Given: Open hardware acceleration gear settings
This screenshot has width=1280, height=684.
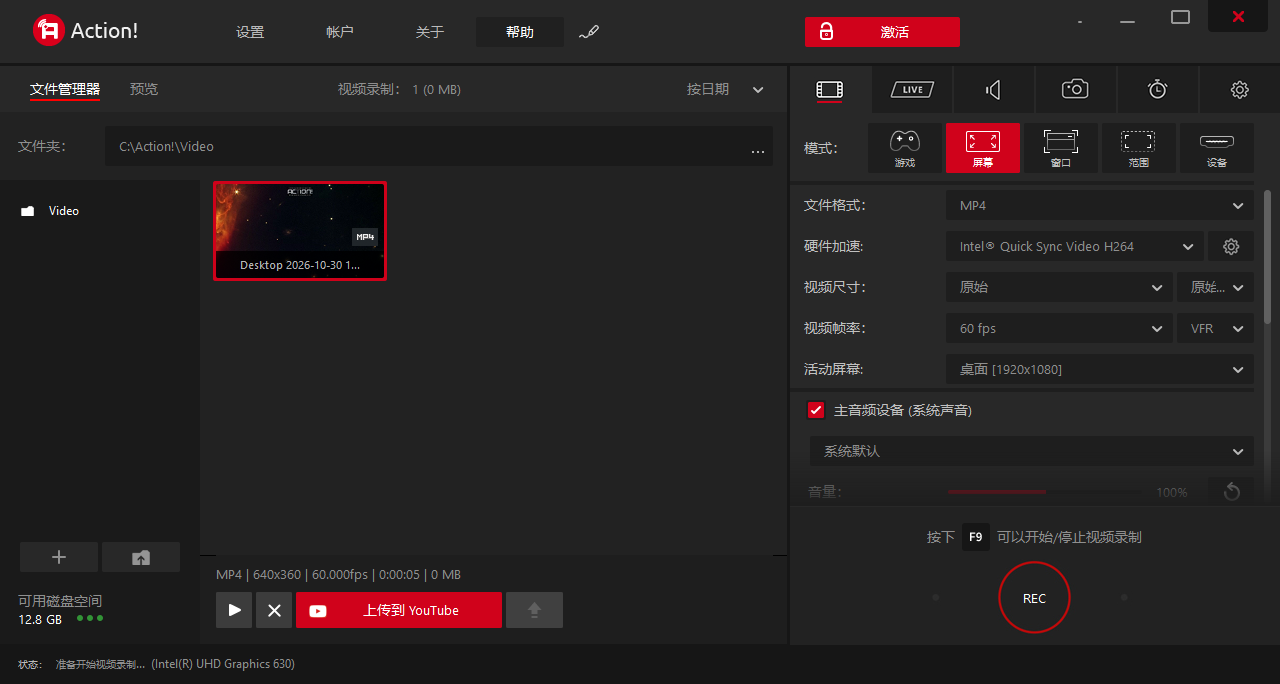Looking at the screenshot, I should (1231, 246).
